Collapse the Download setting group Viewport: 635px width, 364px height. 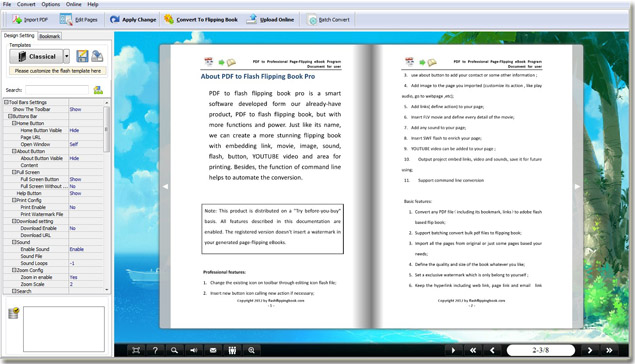pyautogui.click(x=14, y=221)
